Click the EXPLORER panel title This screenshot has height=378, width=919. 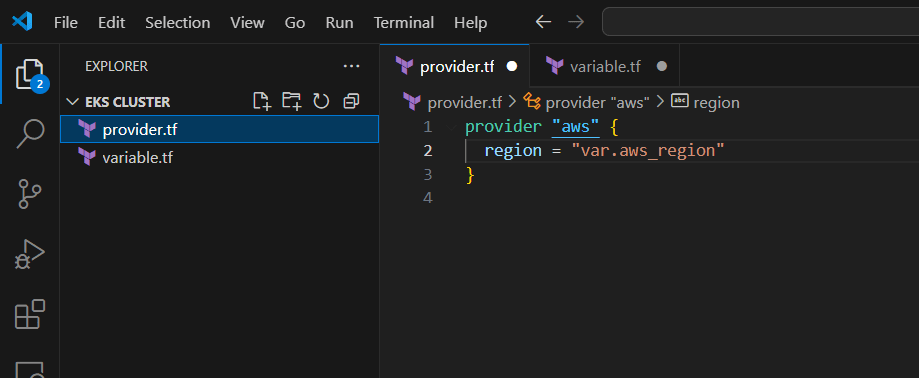click(117, 66)
